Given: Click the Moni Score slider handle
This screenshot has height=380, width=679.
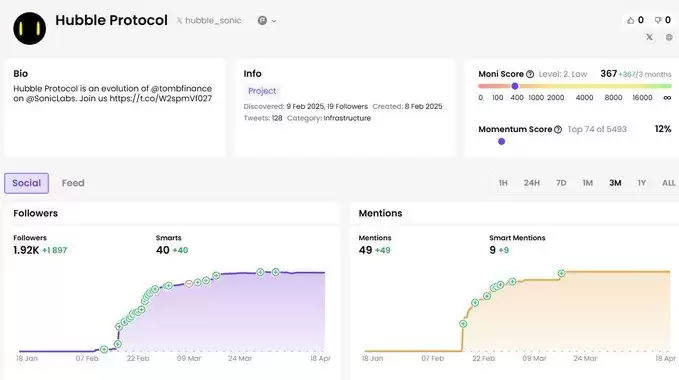Looking at the screenshot, I should pyautogui.click(x=514, y=86).
